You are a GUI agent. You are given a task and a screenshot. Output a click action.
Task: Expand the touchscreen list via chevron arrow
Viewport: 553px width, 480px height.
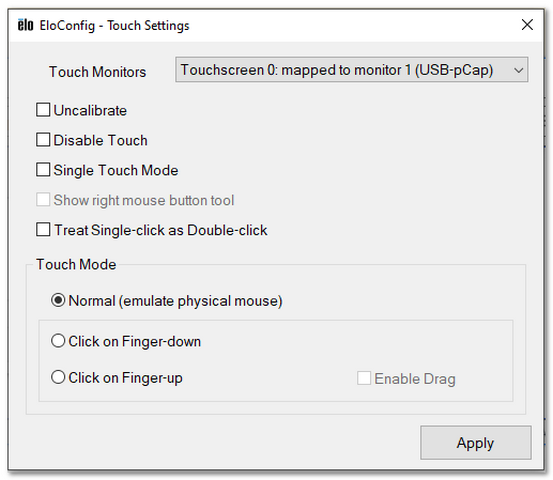[518, 70]
